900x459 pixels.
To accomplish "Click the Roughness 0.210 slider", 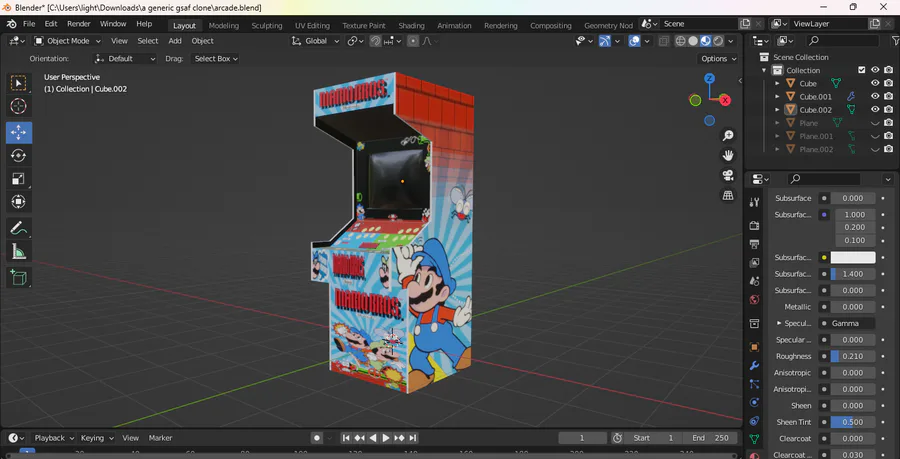I will click(x=853, y=356).
